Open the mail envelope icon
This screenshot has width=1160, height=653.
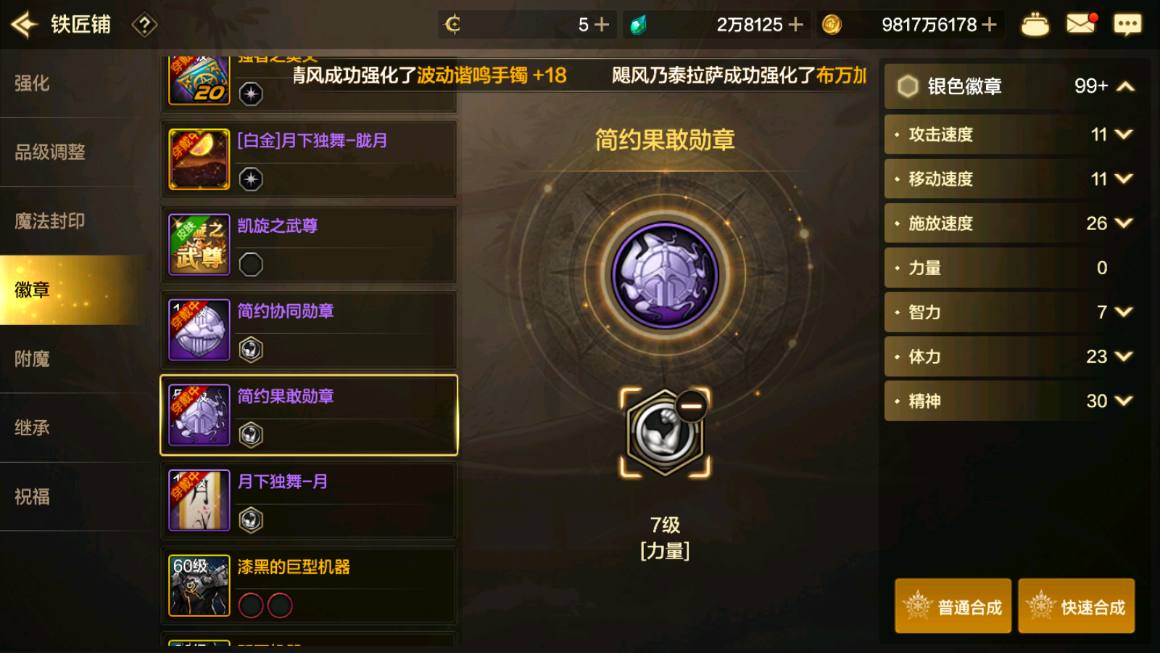[1080, 24]
